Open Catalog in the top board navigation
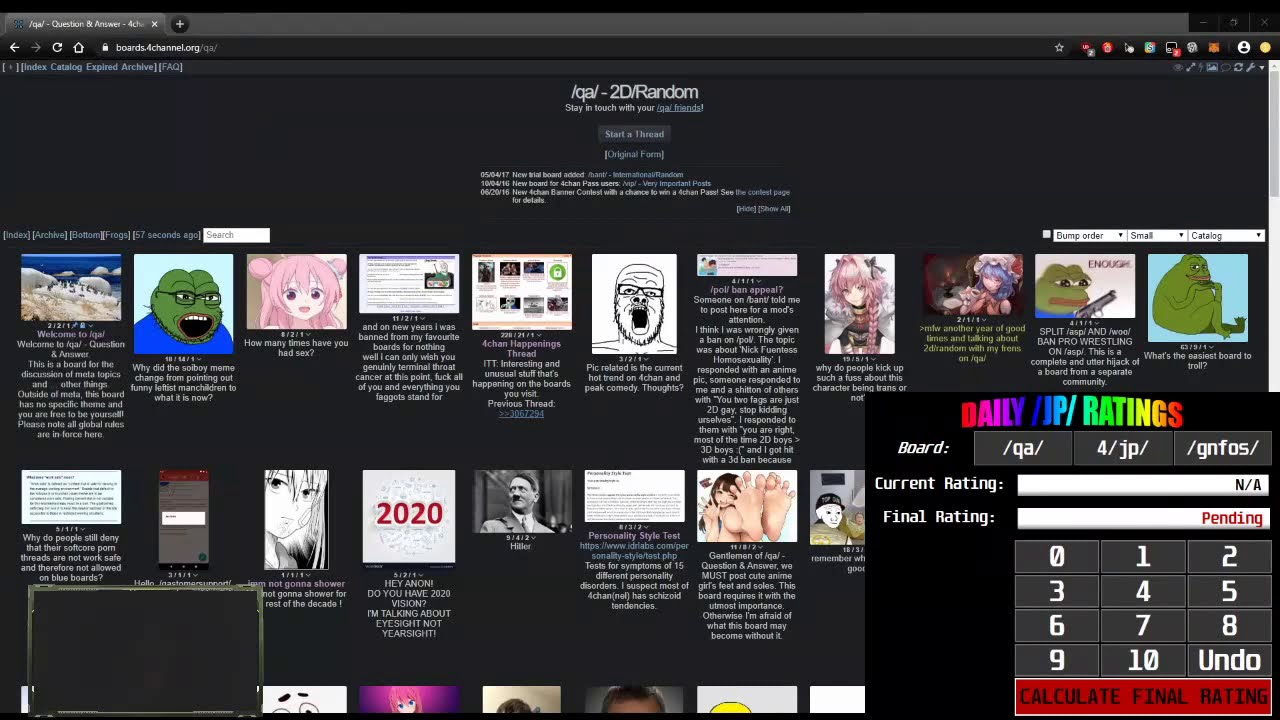This screenshot has width=1280, height=720. pyautogui.click(x=66, y=67)
